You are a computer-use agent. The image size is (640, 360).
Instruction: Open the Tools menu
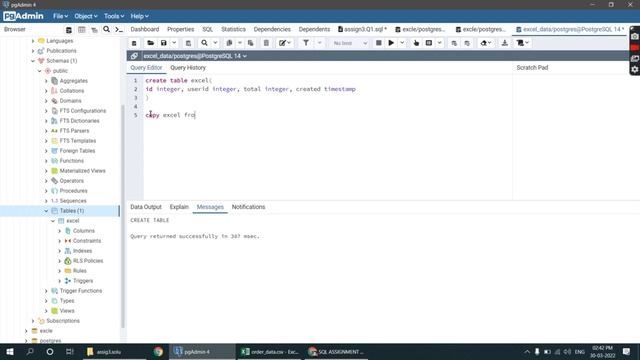pyautogui.click(x=113, y=16)
